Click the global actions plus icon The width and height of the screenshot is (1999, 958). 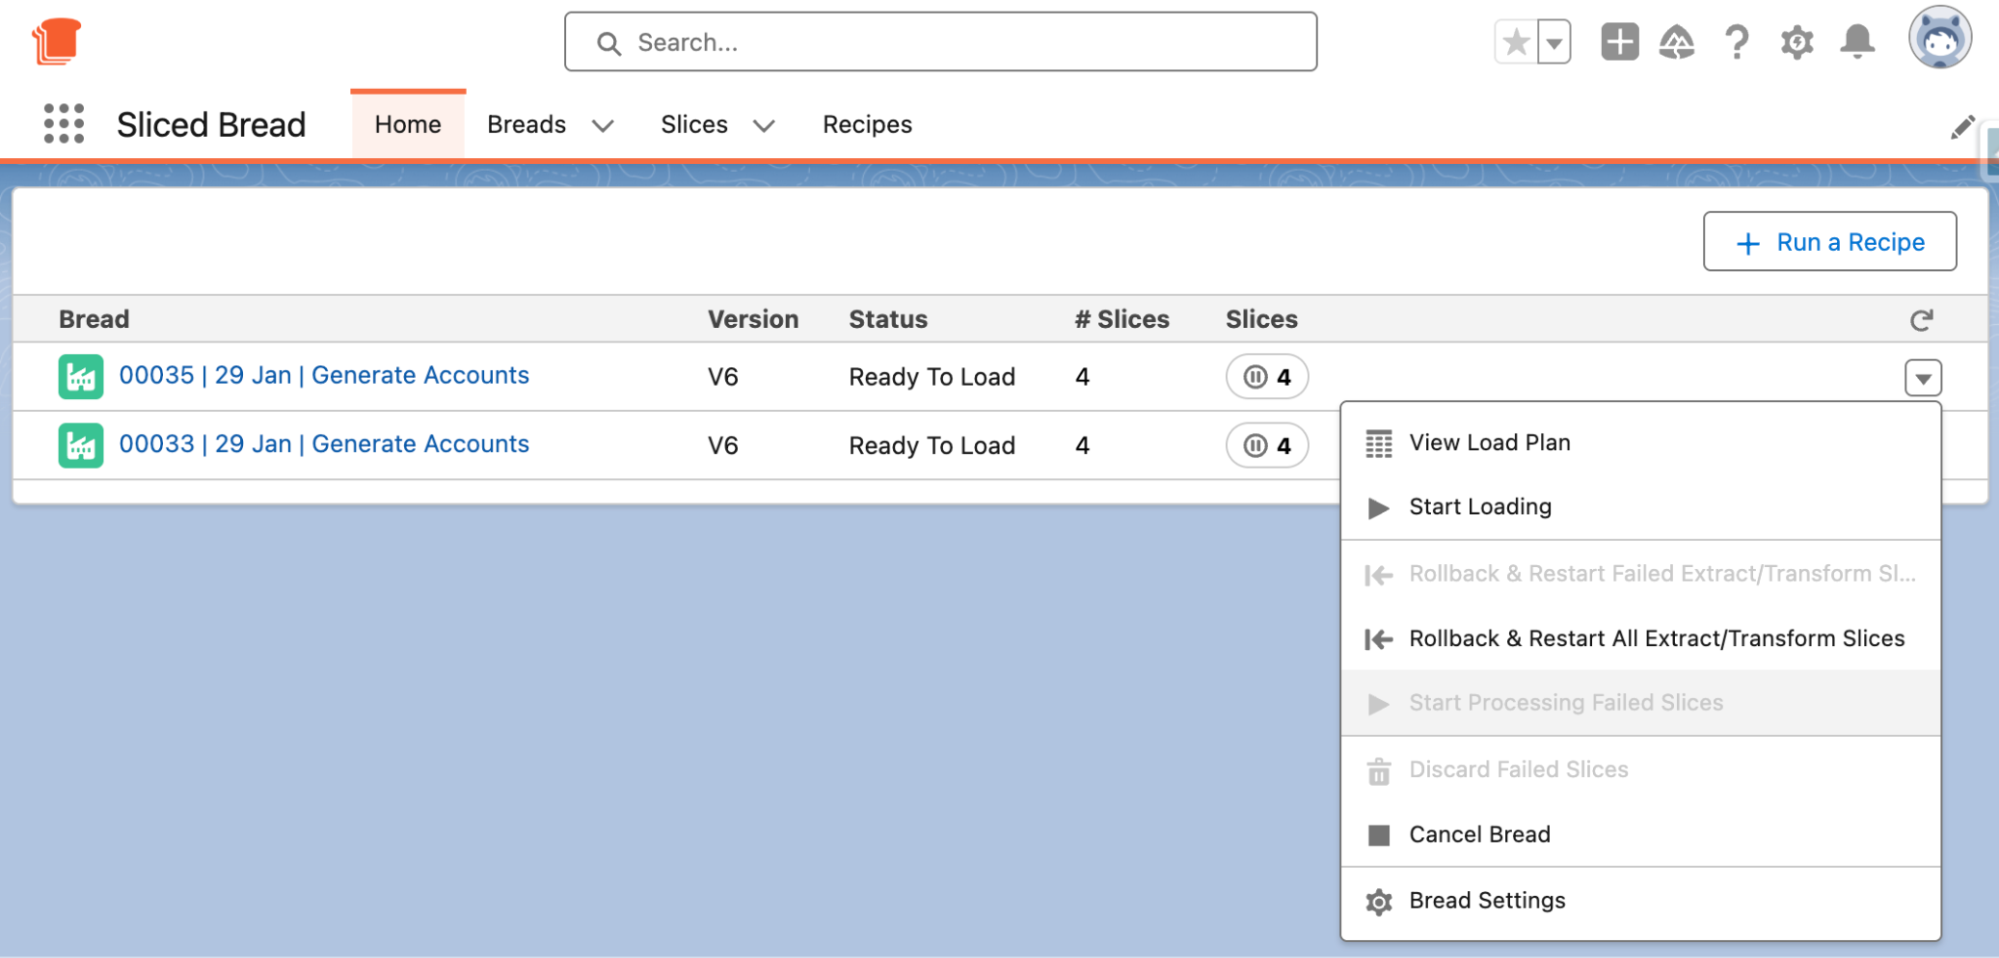1619,42
